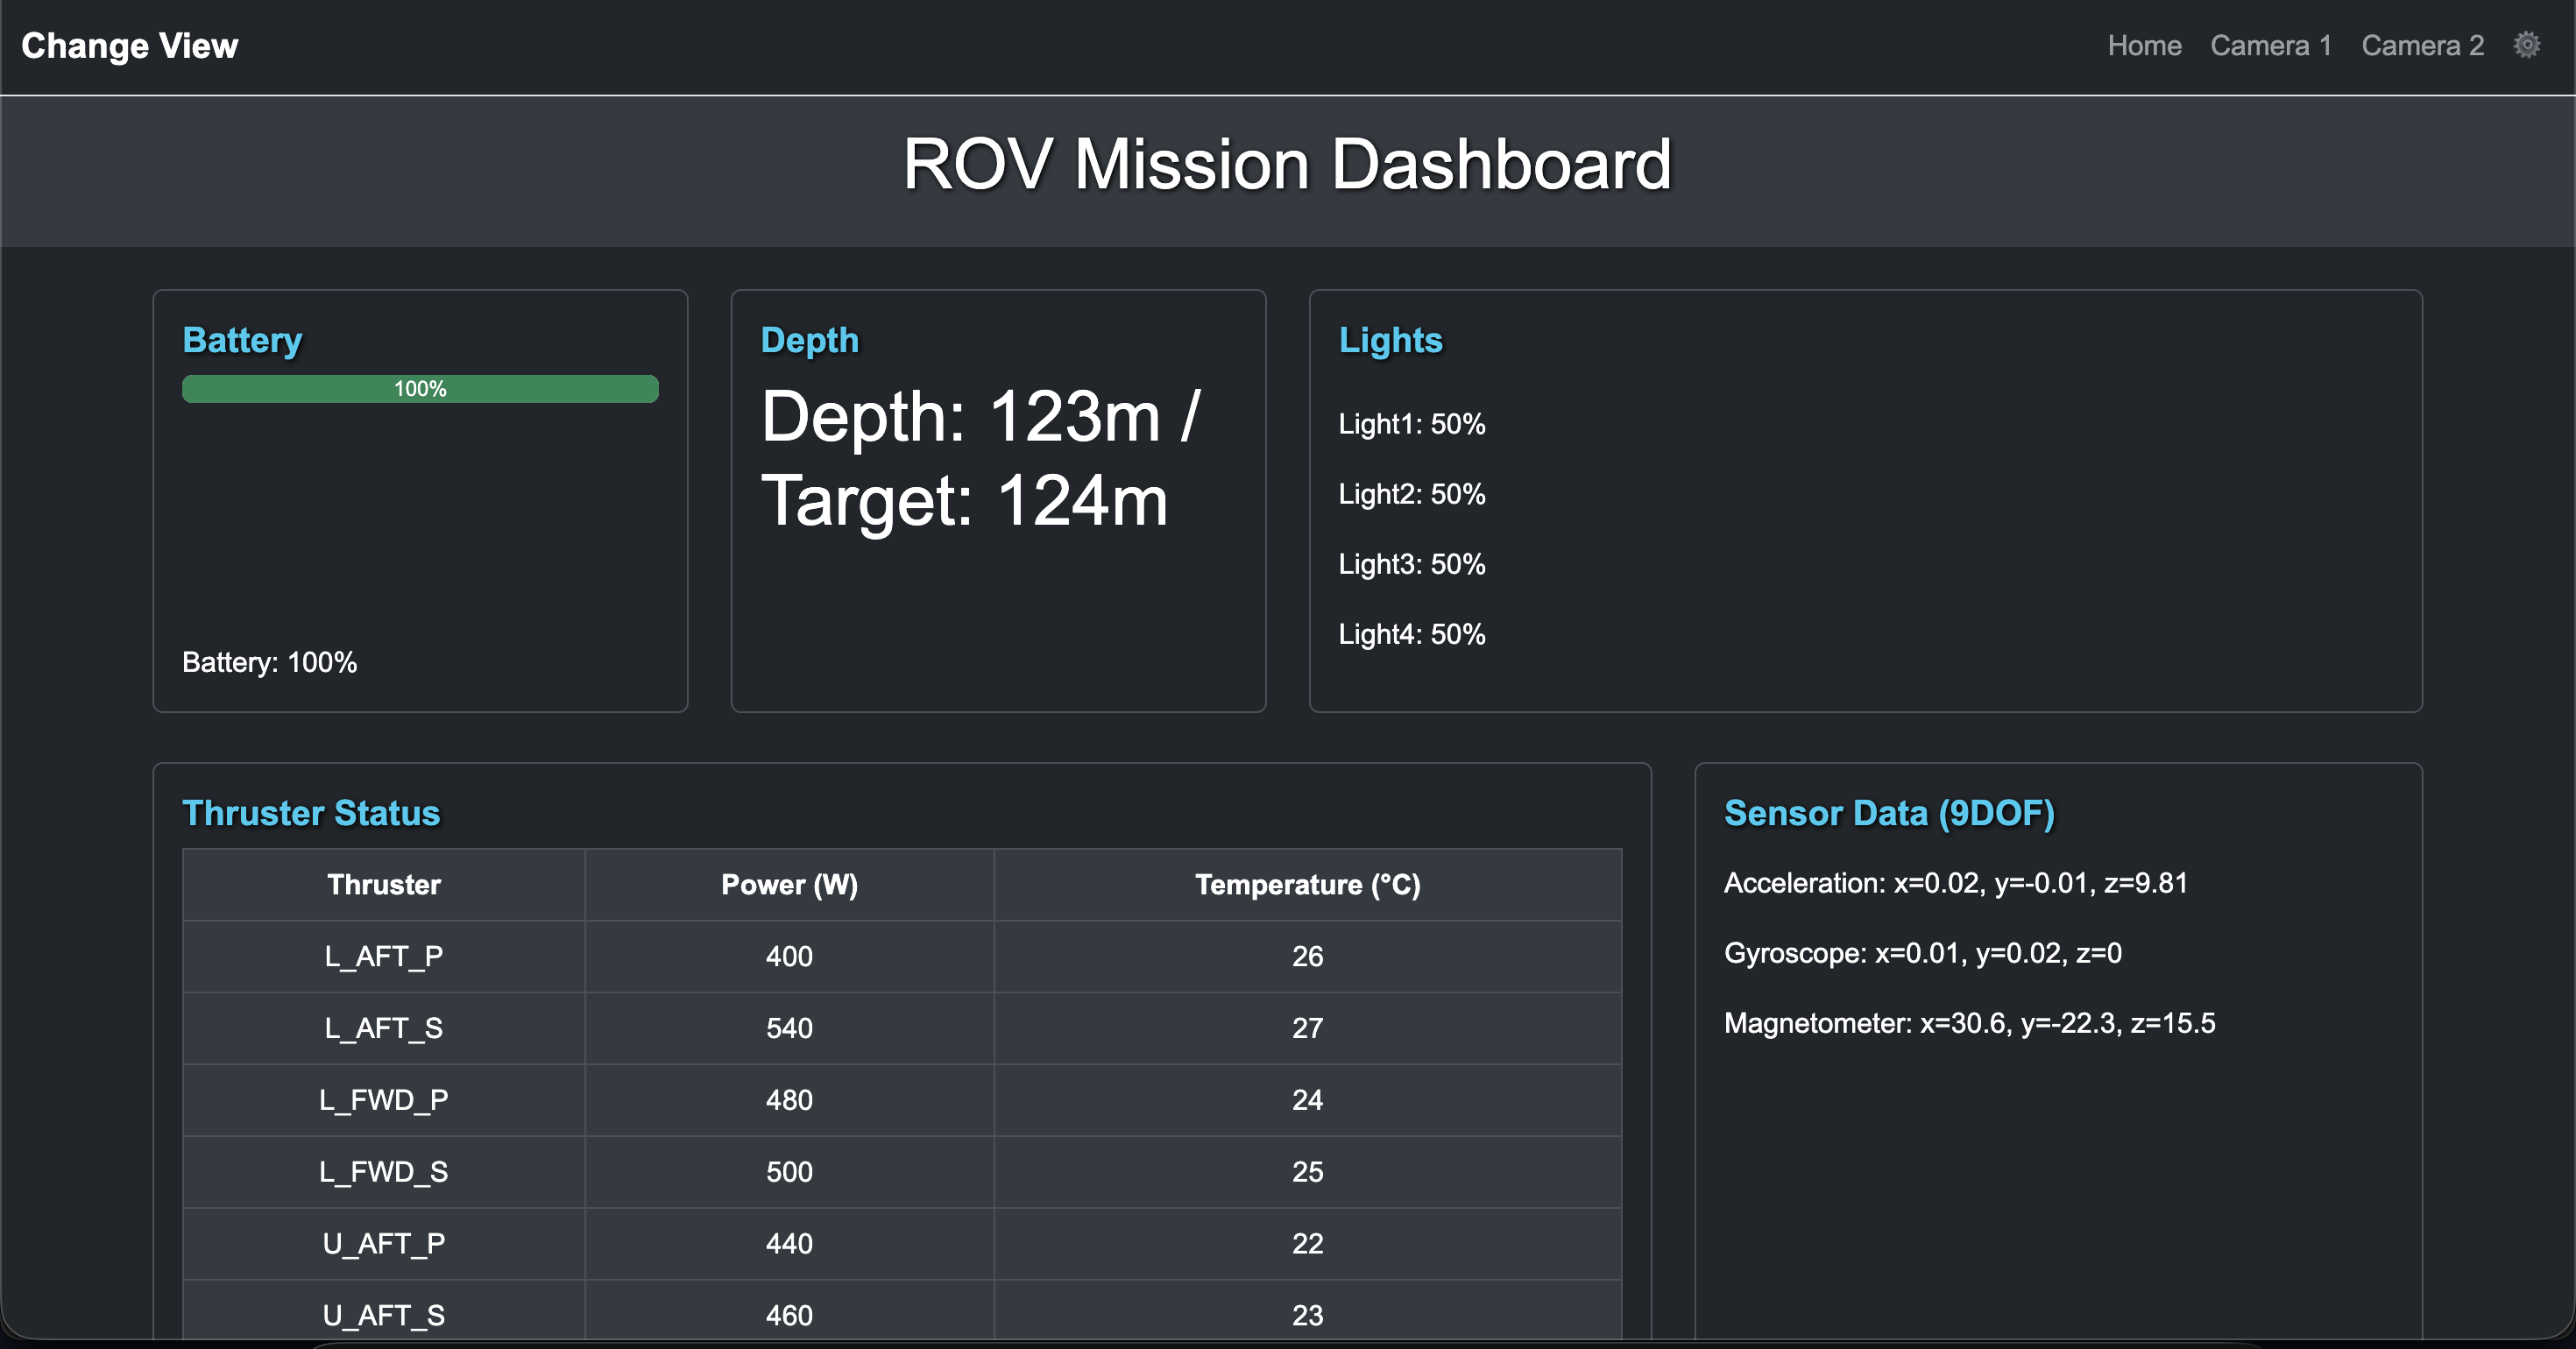Select the Battery: 100% status text
This screenshot has height=1349, width=2576.
pyautogui.click(x=269, y=662)
